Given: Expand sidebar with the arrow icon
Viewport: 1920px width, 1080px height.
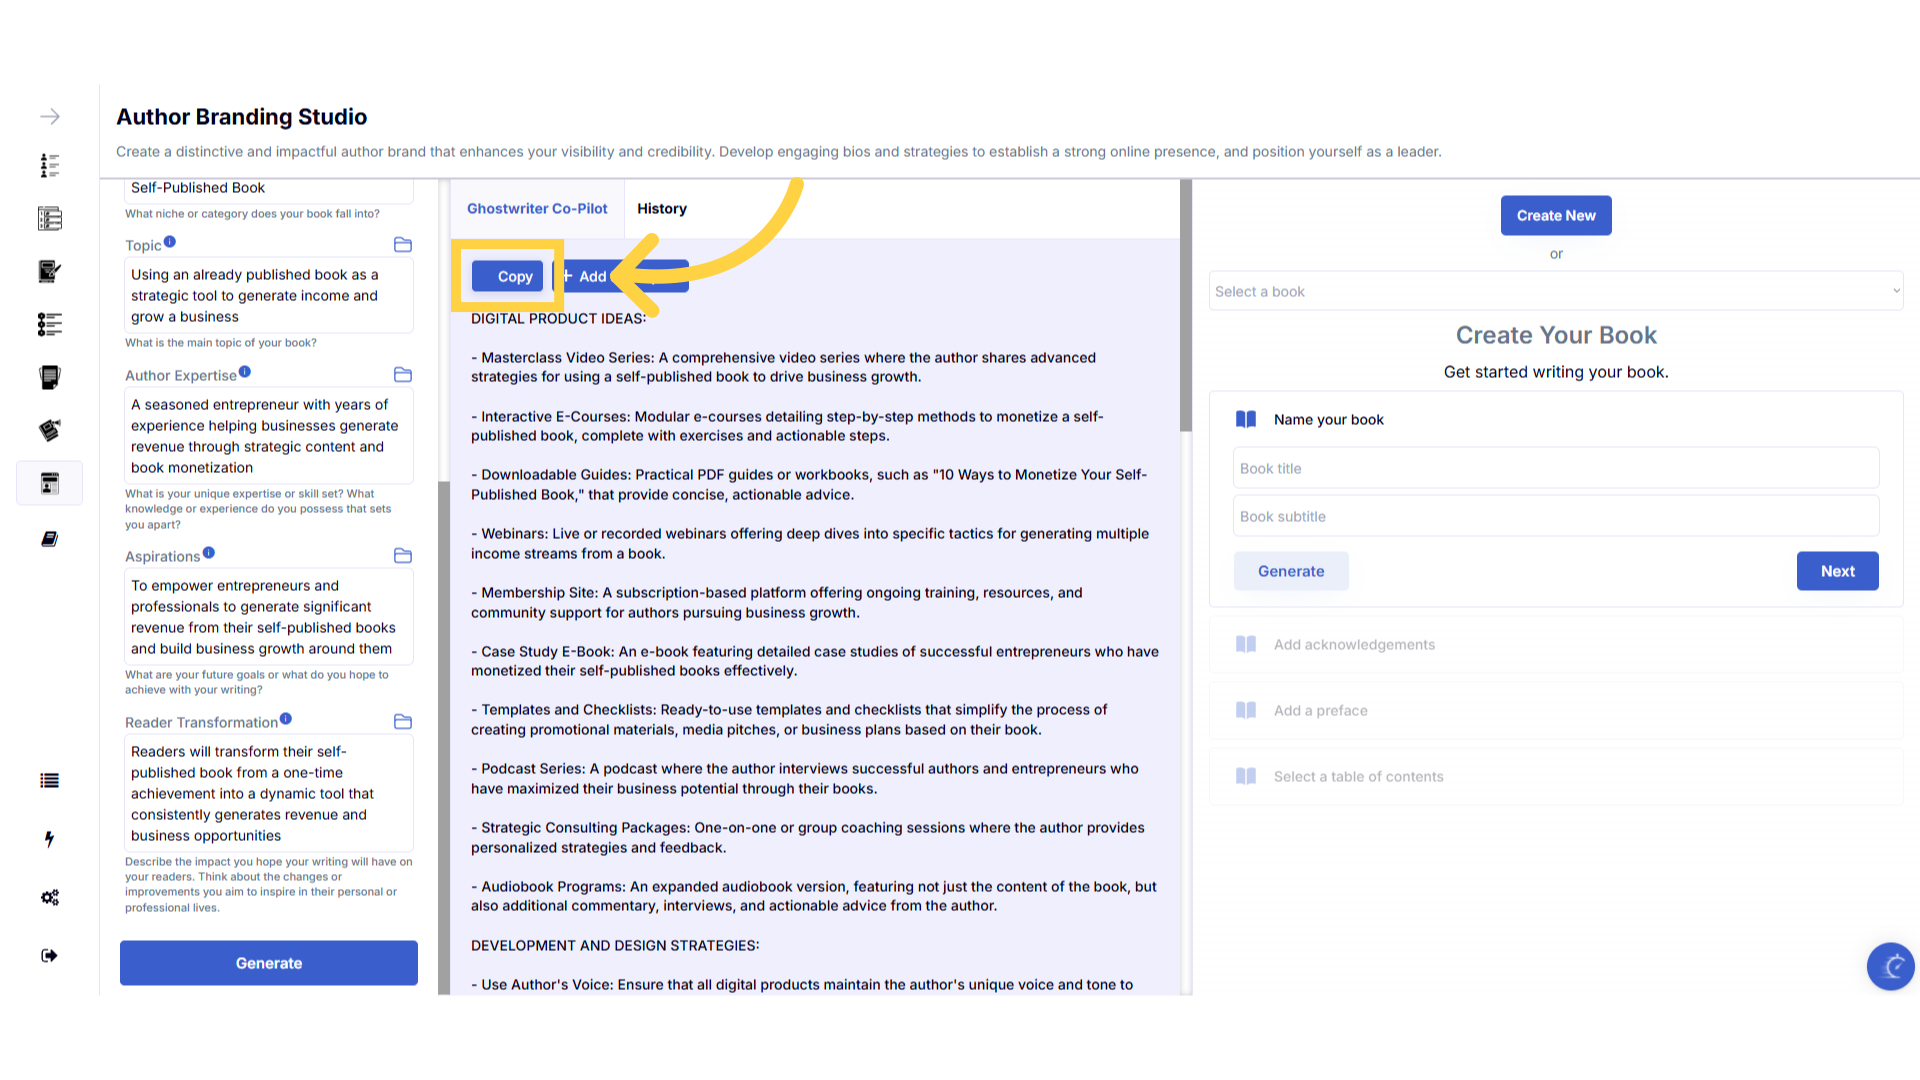Looking at the screenshot, I should 50,117.
